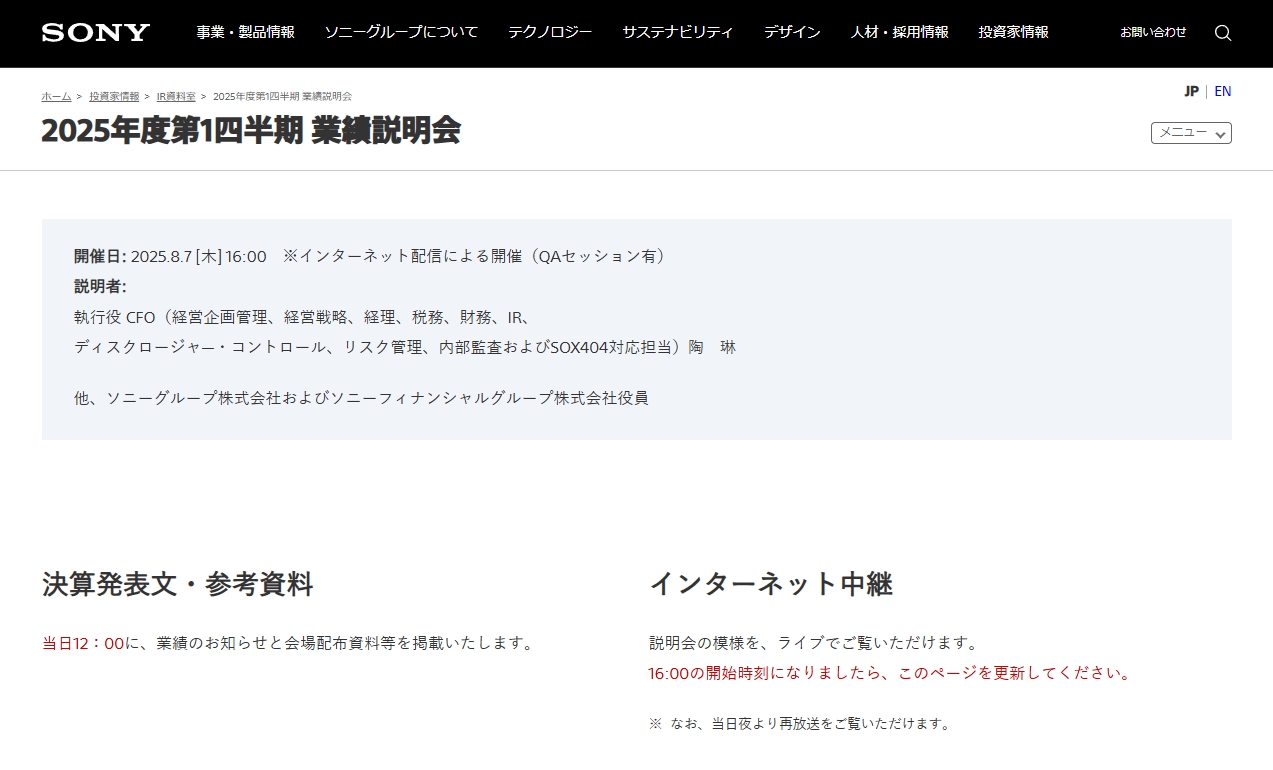Open テクノロジー menu
The height and width of the screenshot is (770, 1273).
(550, 32)
